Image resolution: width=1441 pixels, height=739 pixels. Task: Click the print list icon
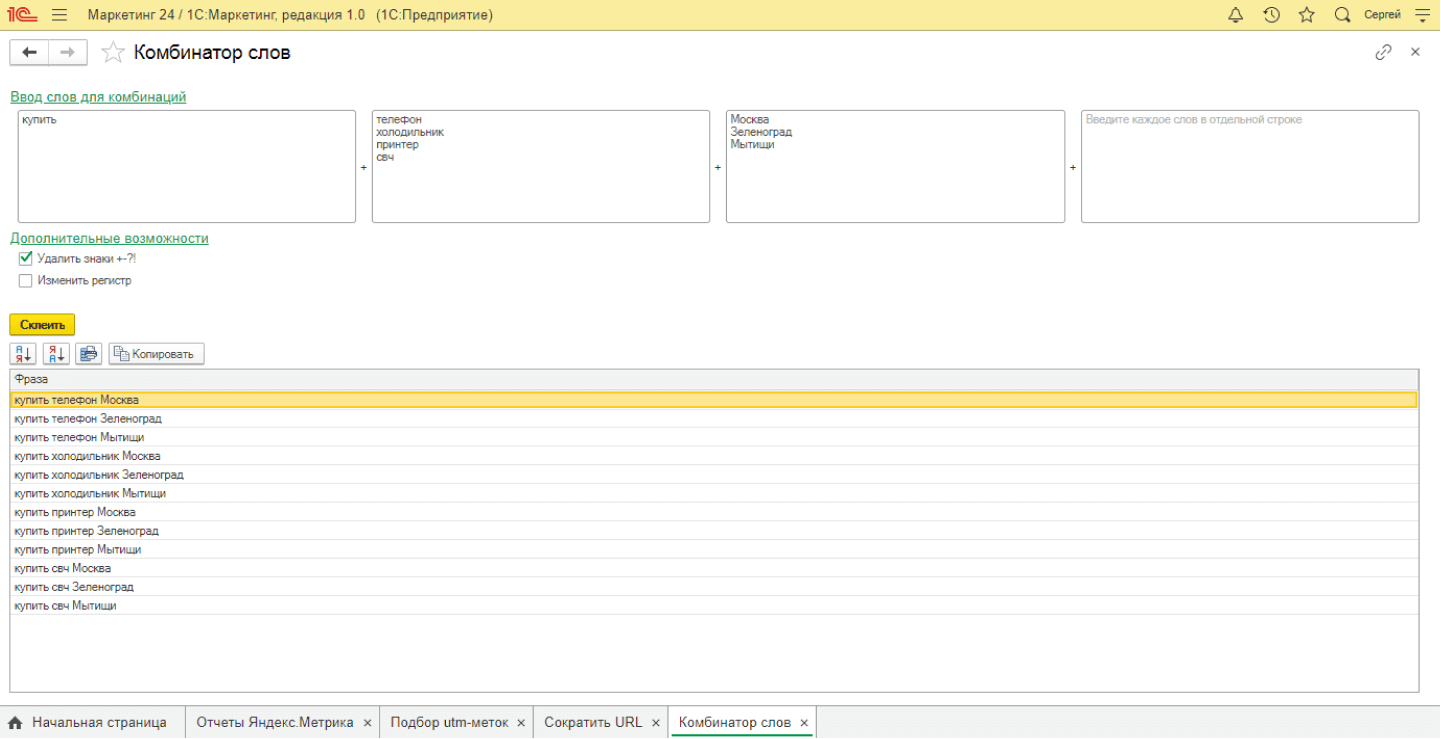(x=89, y=353)
